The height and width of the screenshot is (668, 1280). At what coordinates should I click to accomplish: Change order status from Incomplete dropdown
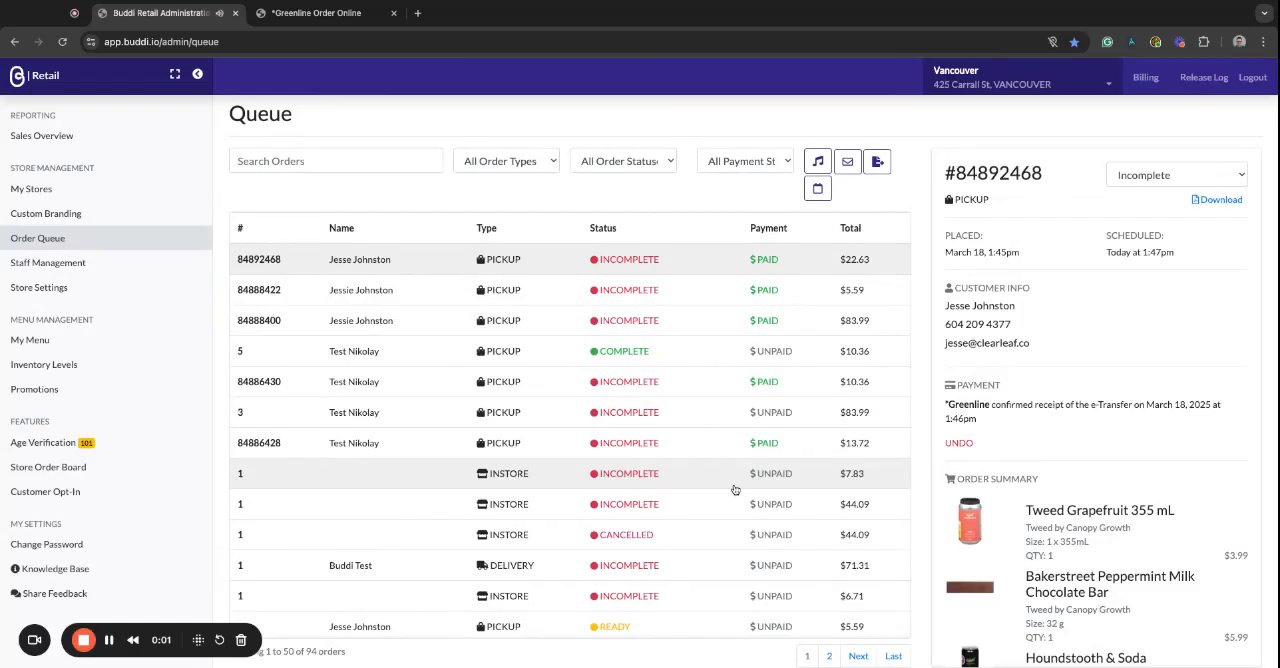click(x=1177, y=175)
